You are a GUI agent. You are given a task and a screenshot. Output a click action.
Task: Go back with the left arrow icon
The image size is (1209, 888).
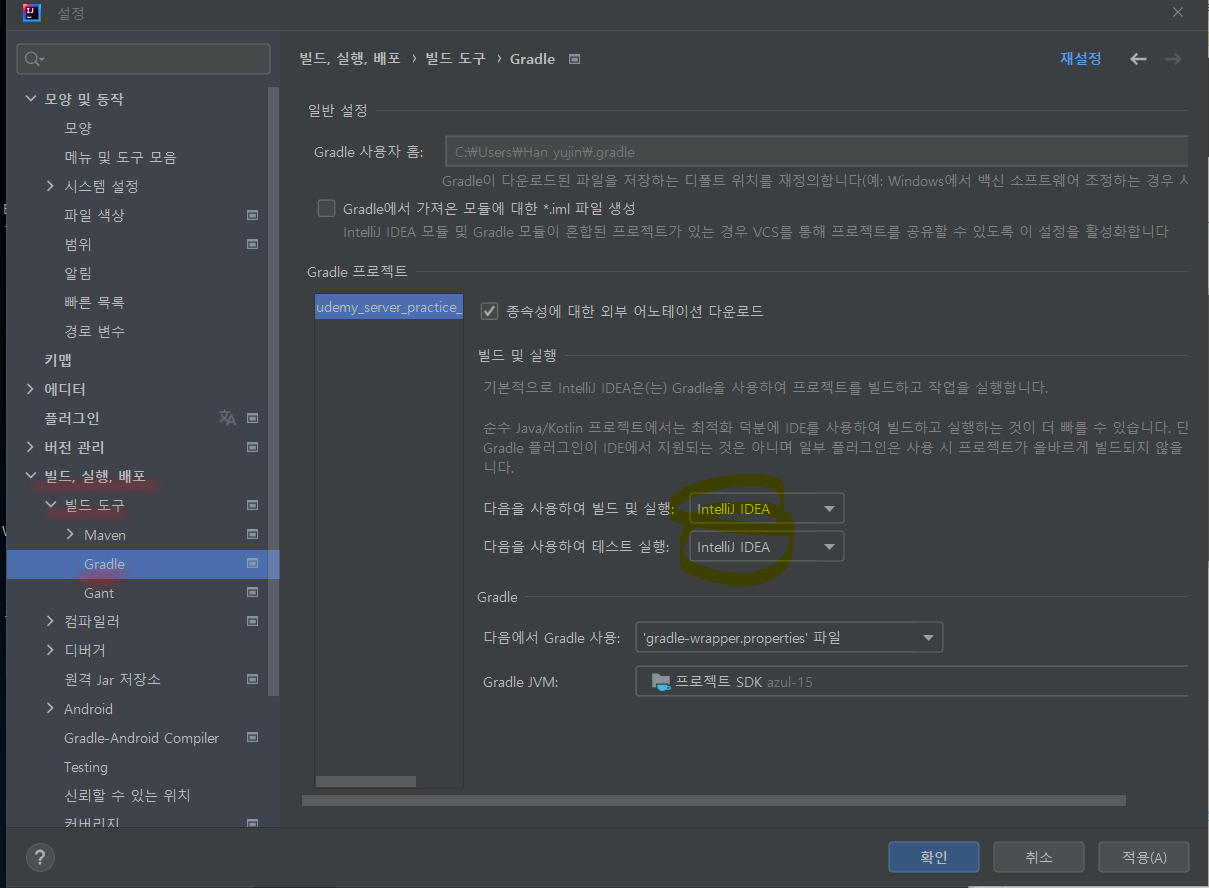1138,59
